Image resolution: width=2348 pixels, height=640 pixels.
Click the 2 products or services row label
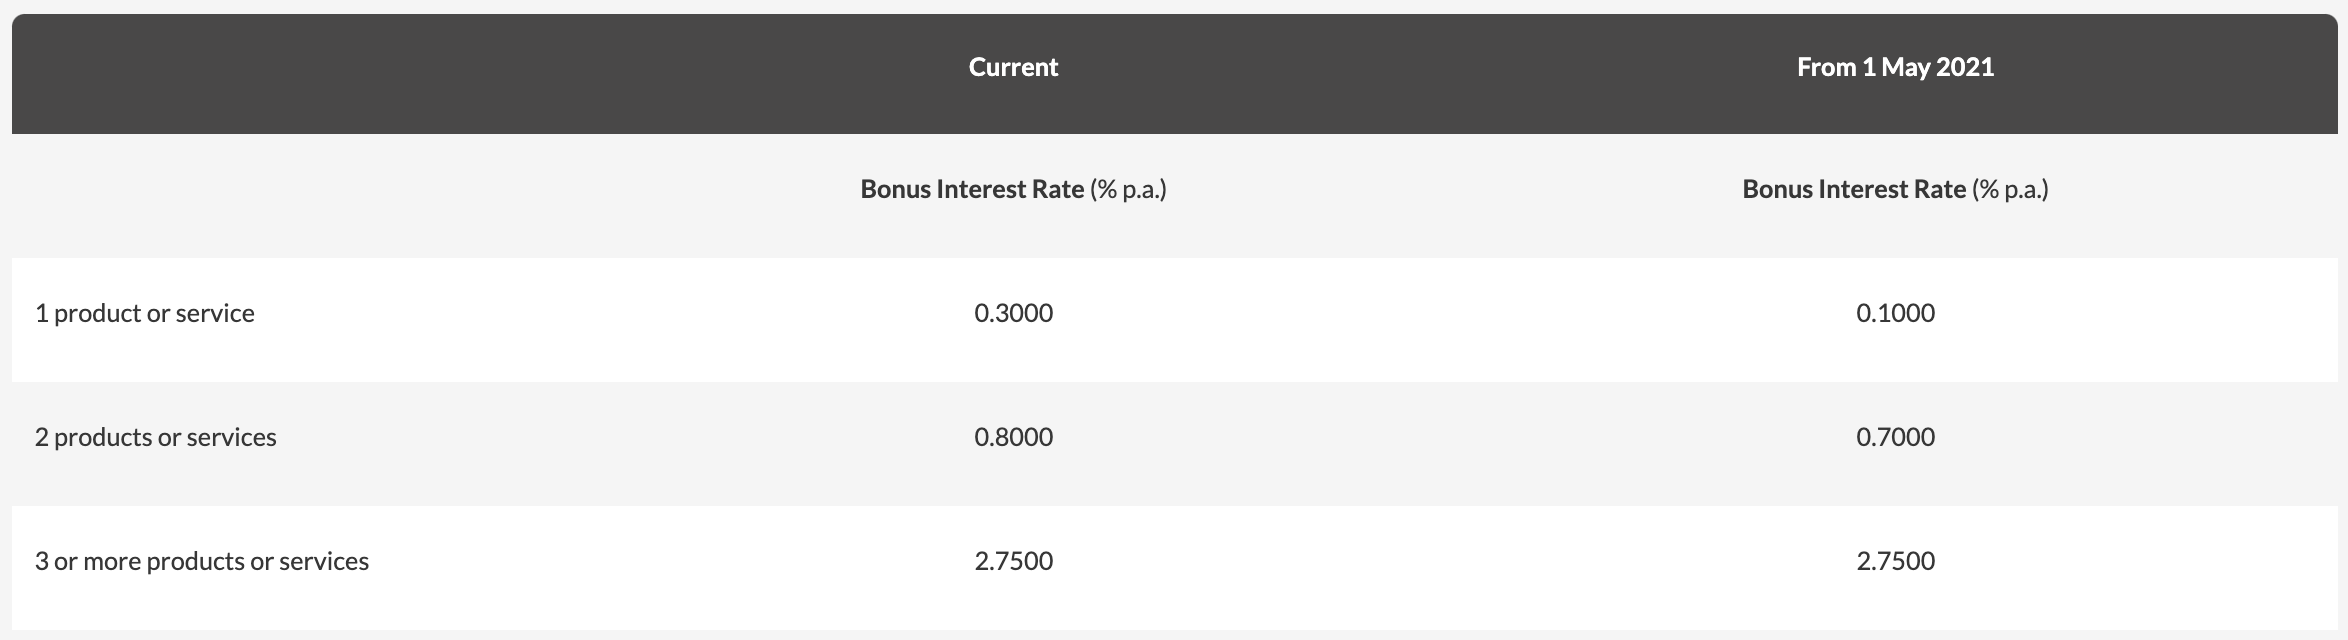(x=156, y=437)
